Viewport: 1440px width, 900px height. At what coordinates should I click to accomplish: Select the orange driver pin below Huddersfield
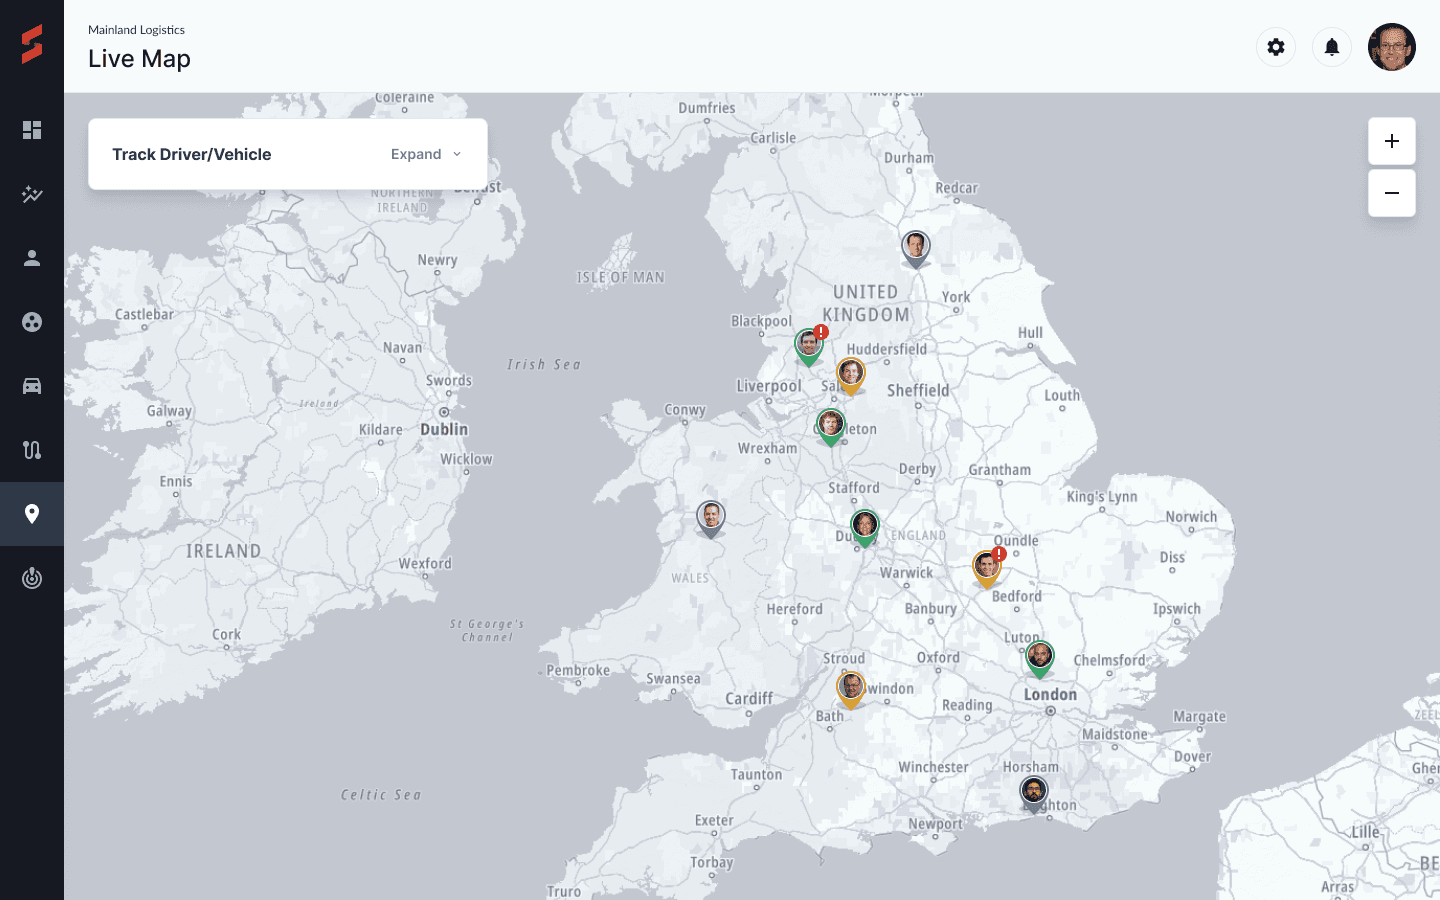point(851,377)
